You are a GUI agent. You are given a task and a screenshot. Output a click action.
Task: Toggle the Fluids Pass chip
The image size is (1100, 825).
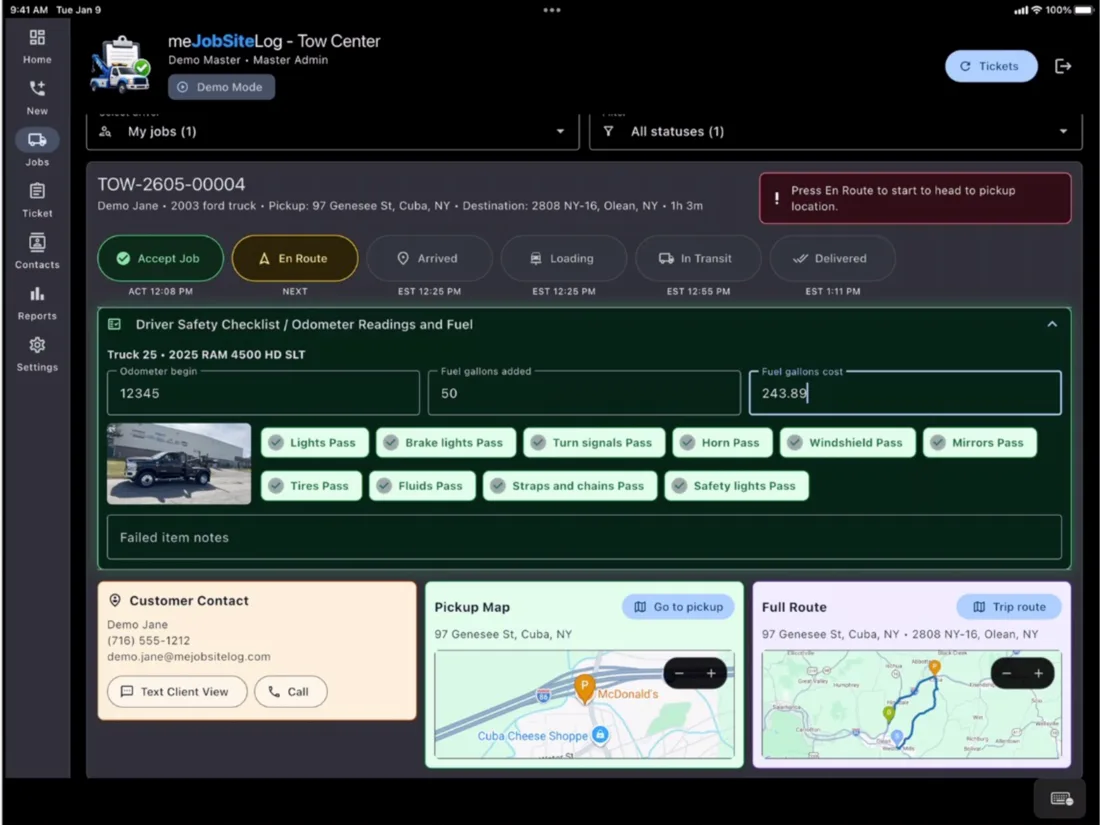(422, 485)
